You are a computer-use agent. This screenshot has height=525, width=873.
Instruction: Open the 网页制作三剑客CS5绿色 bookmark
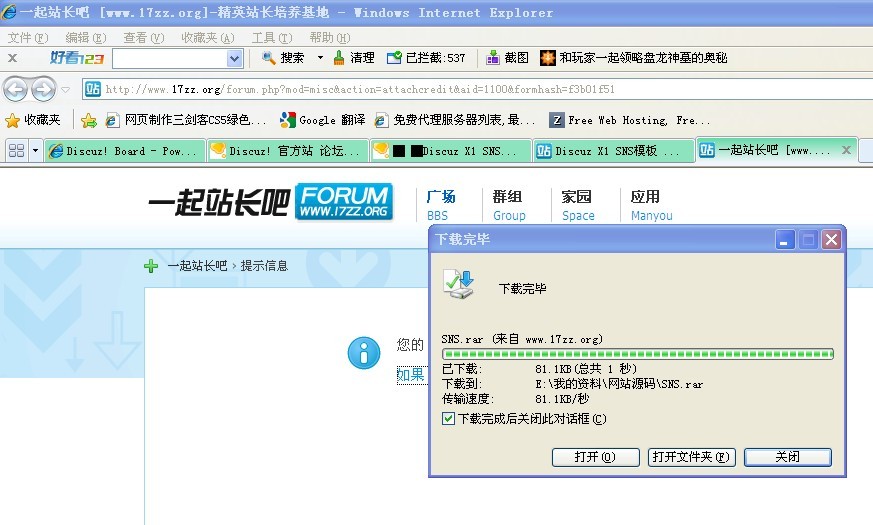[186, 120]
